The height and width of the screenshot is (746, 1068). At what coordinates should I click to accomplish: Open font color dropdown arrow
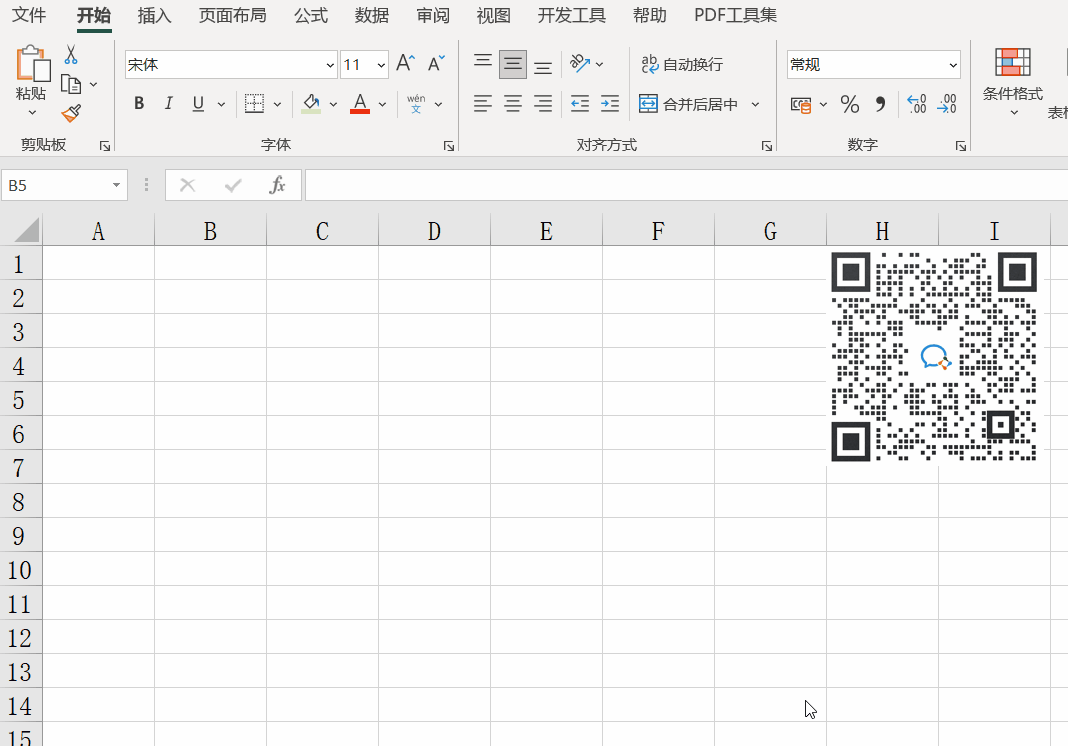coord(382,104)
